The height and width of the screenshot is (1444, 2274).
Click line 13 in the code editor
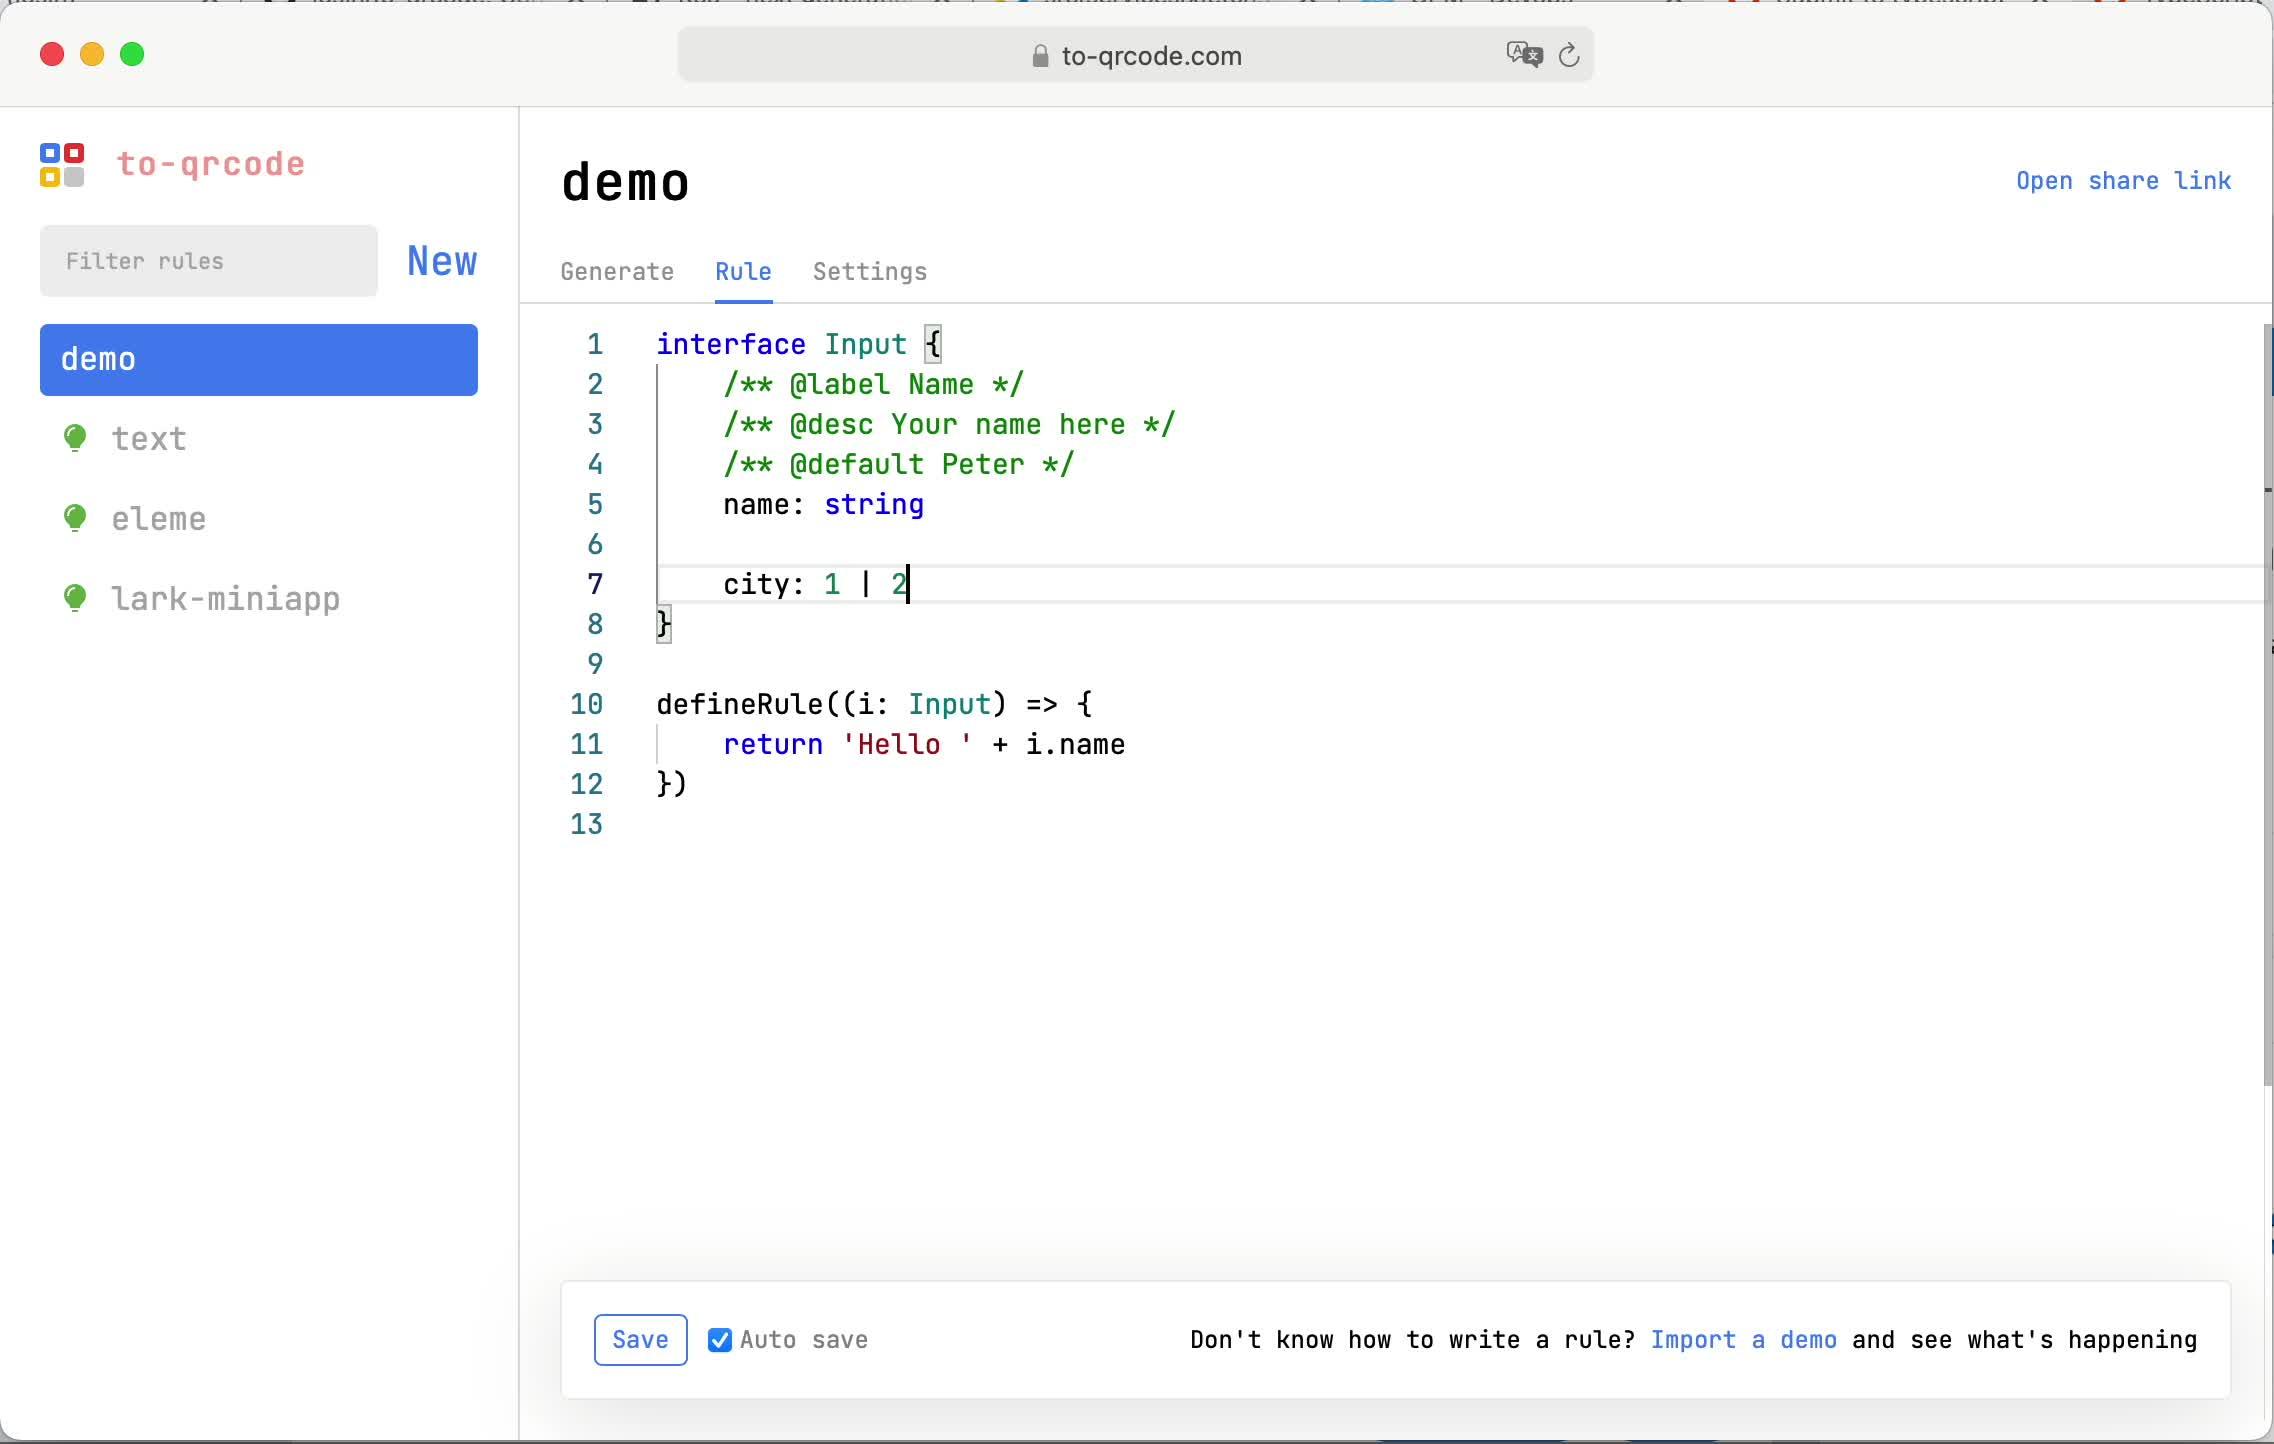coord(900,824)
